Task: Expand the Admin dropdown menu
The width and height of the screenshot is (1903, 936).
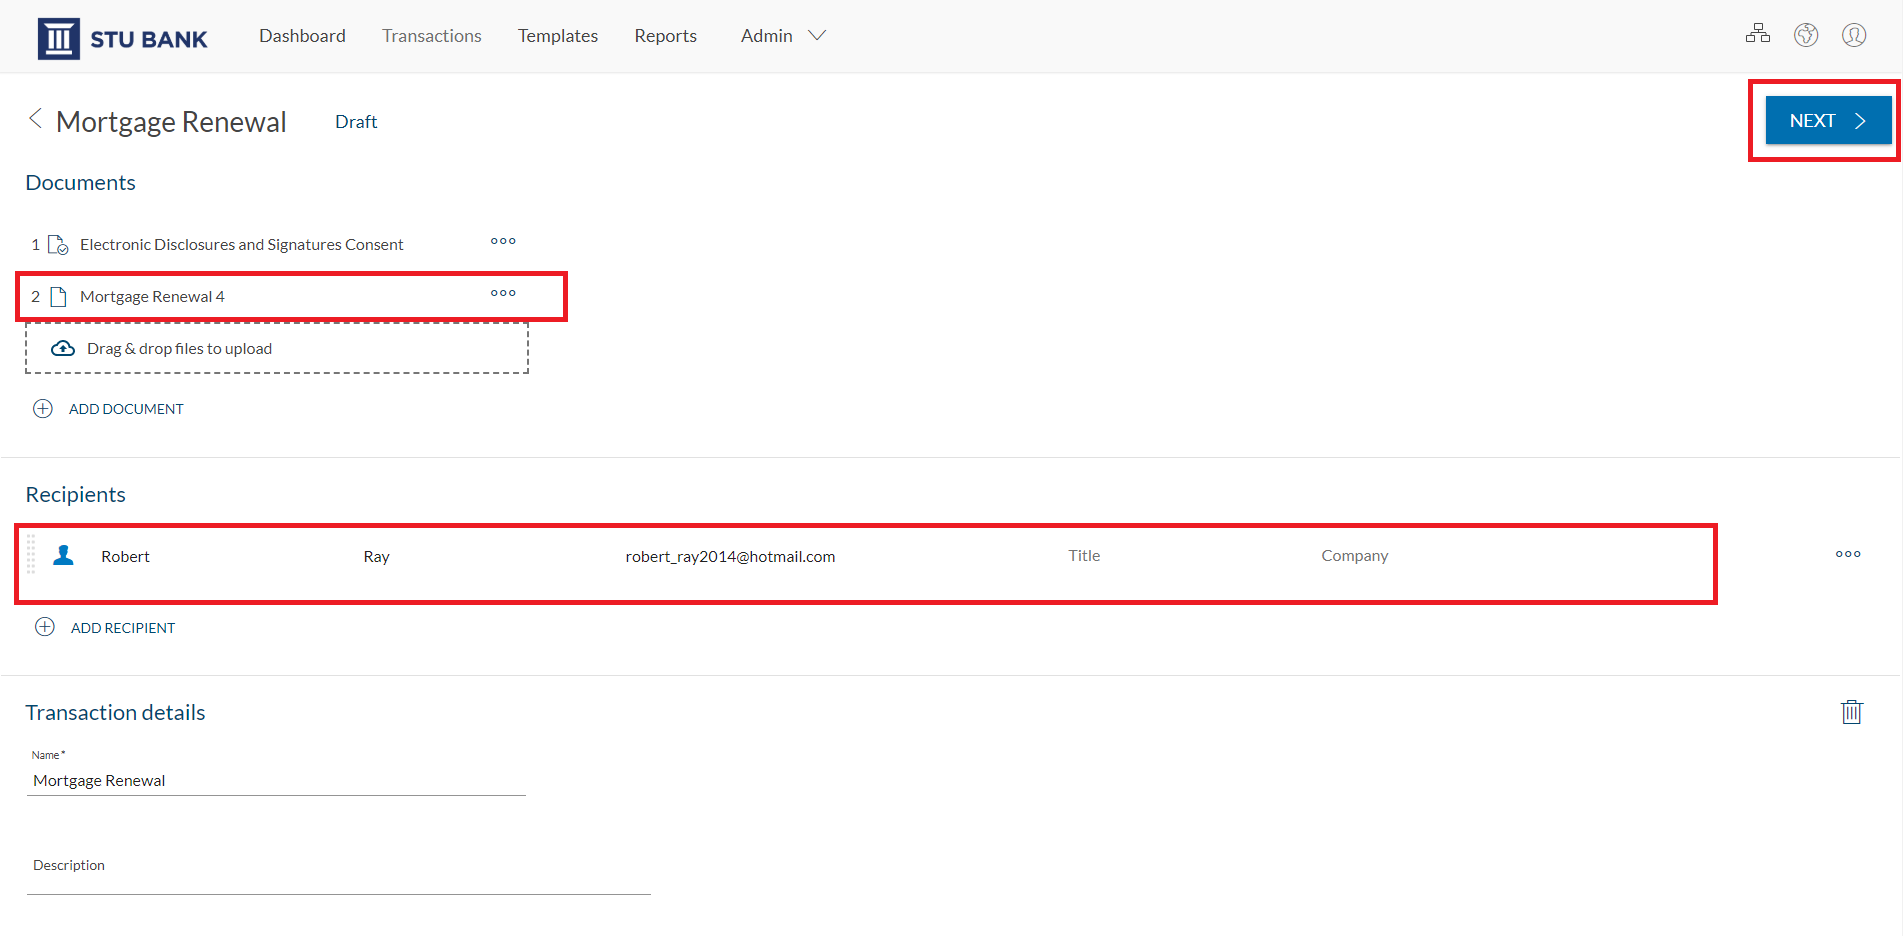Action: (x=783, y=36)
